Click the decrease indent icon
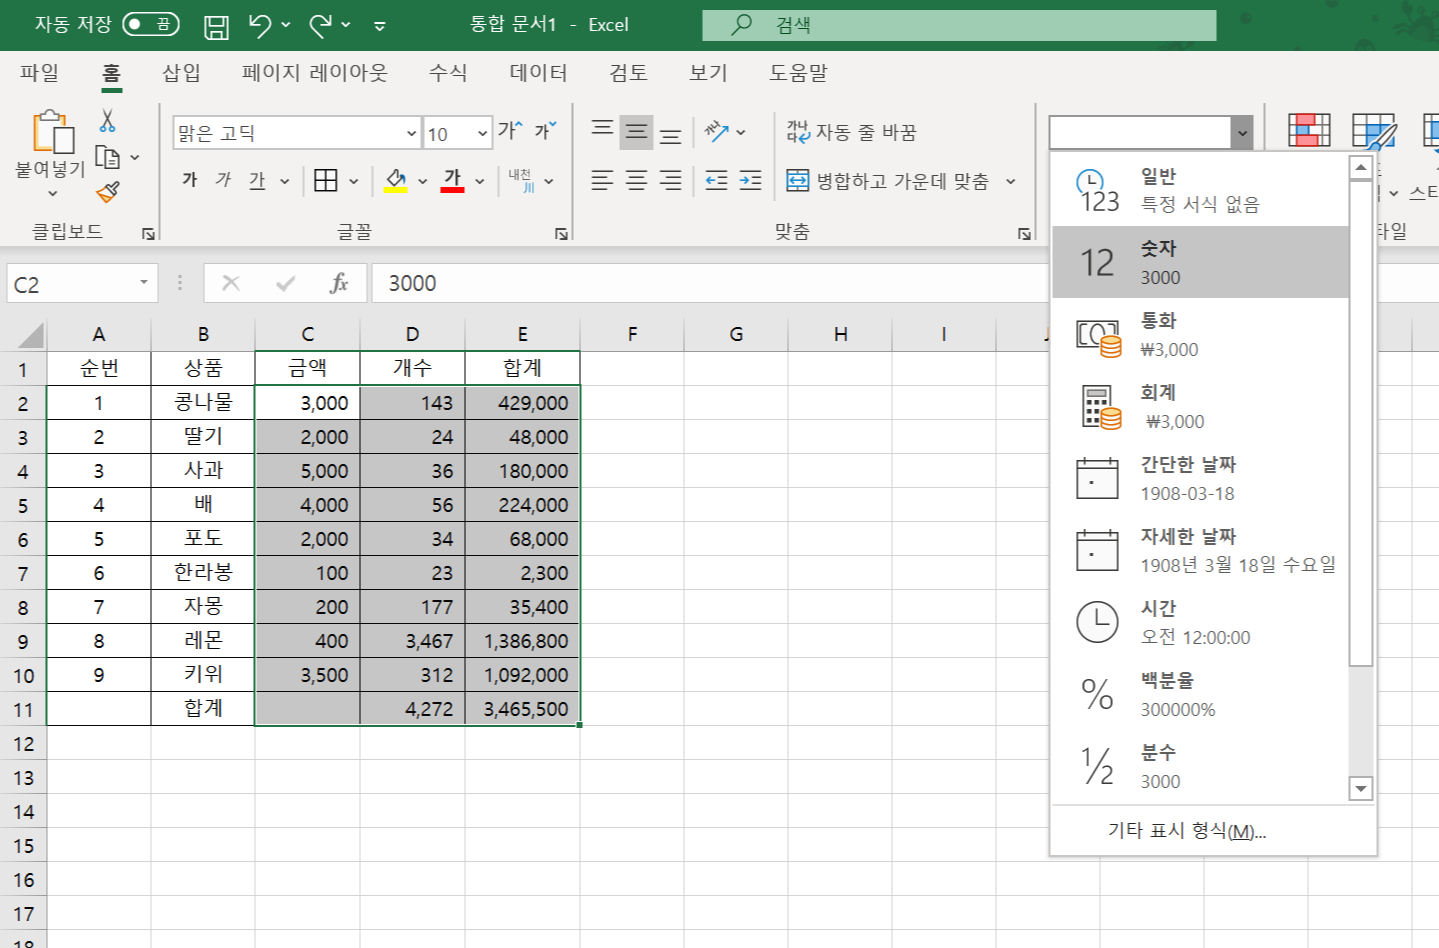This screenshot has height=948, width=1439. pyautogui.click(x=716, y=180)
